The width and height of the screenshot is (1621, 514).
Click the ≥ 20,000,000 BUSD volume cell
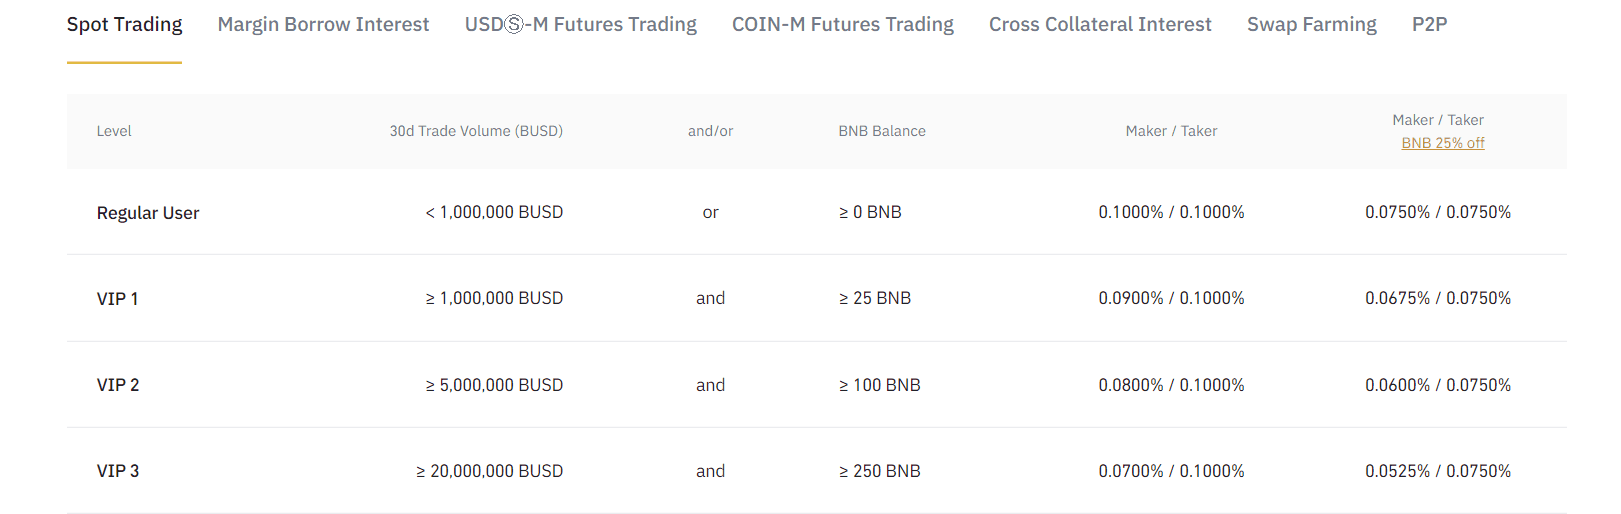click(x=489, y=471)
